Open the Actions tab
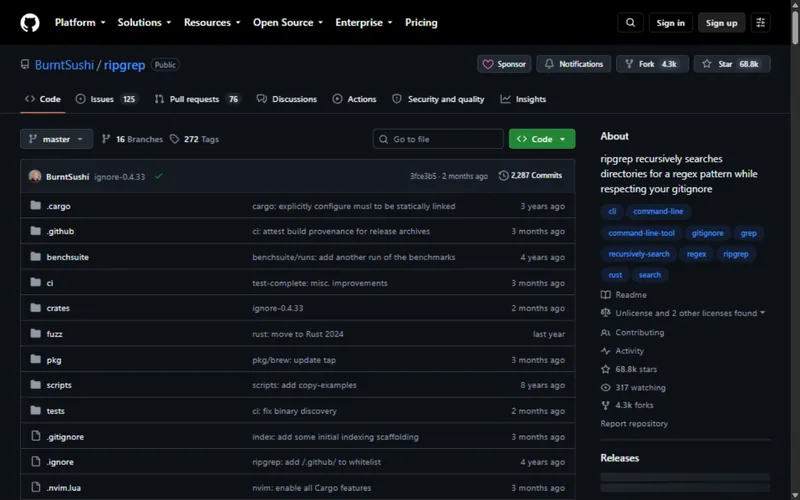 355,99
